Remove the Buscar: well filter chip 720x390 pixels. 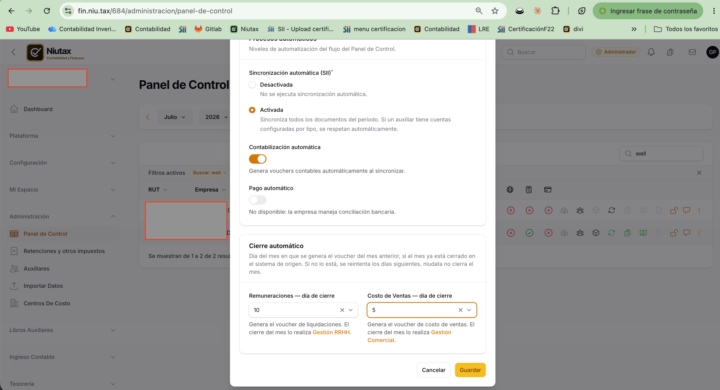tap(225, 173)
